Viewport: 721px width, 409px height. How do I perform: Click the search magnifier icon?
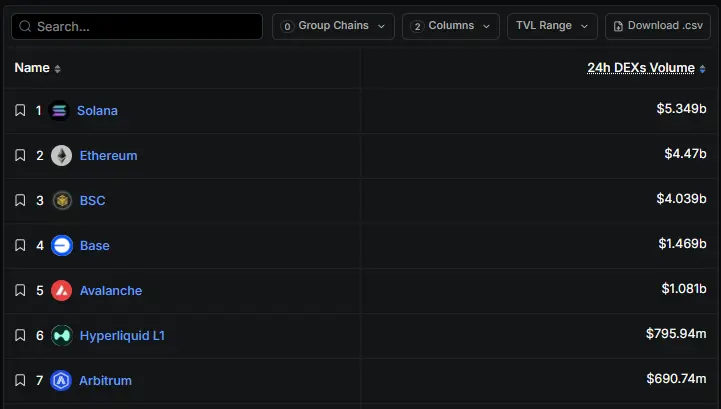click(25, 26)
